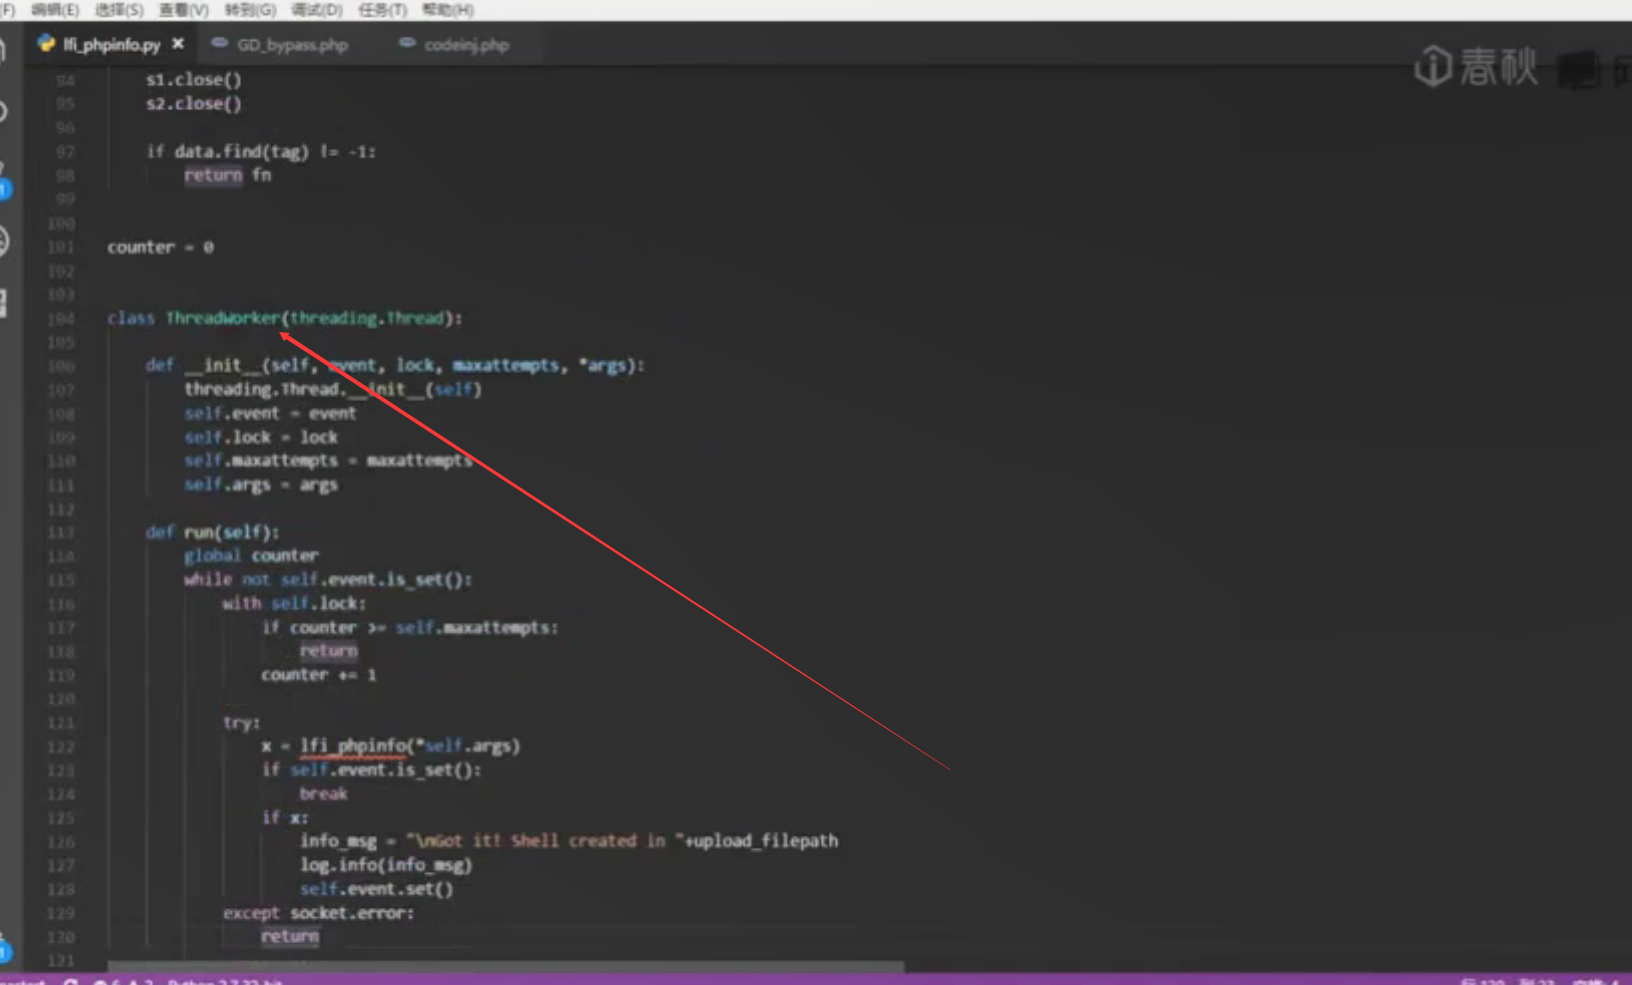Click the PHP icon on codeinj.php tab
Viewport: 1632px width, 985px height.
pyautogui.click(x=406, y=43)
